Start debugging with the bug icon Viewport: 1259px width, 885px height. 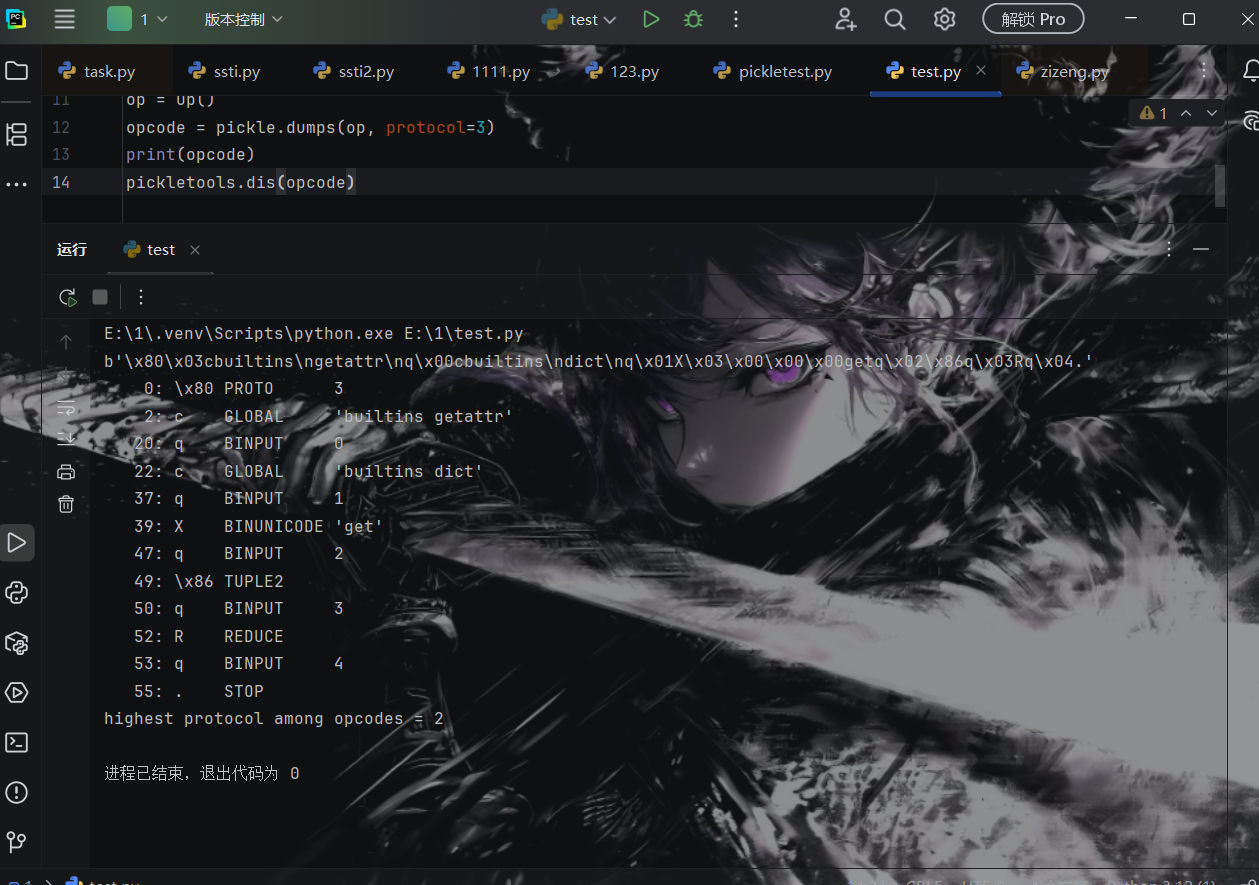(x=693, y=19)
